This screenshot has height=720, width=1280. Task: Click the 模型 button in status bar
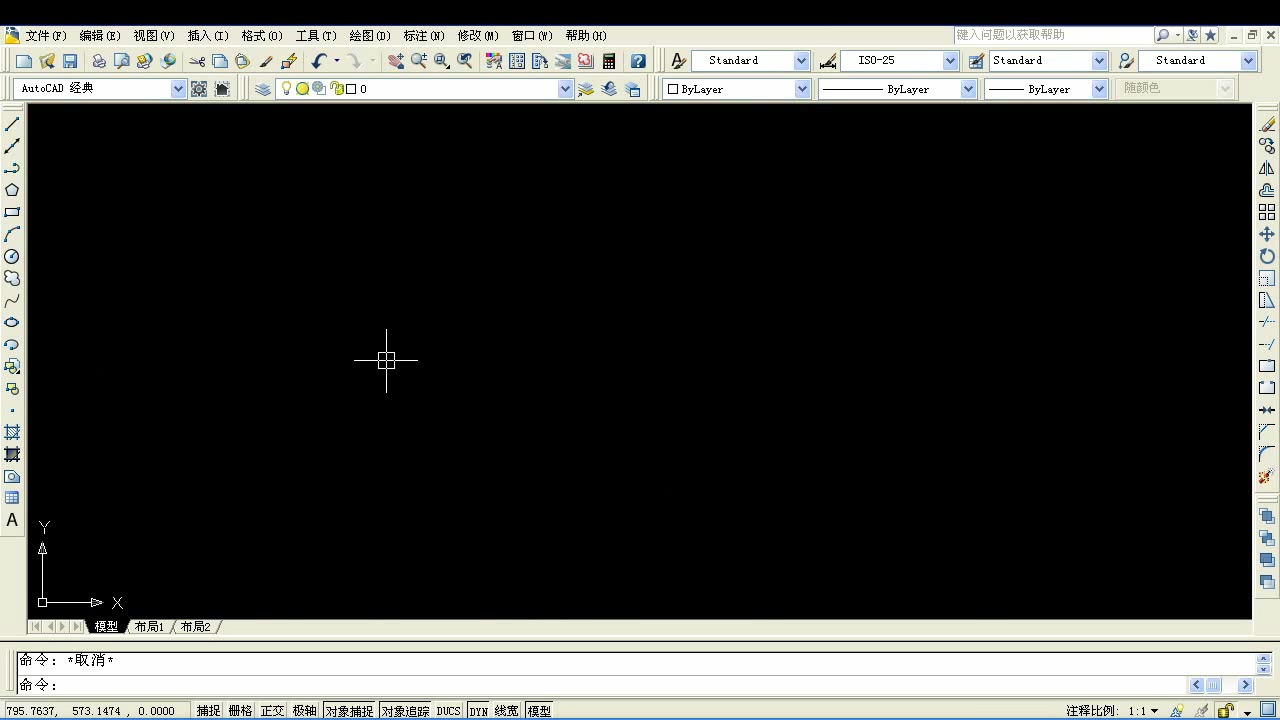[539, 711]
